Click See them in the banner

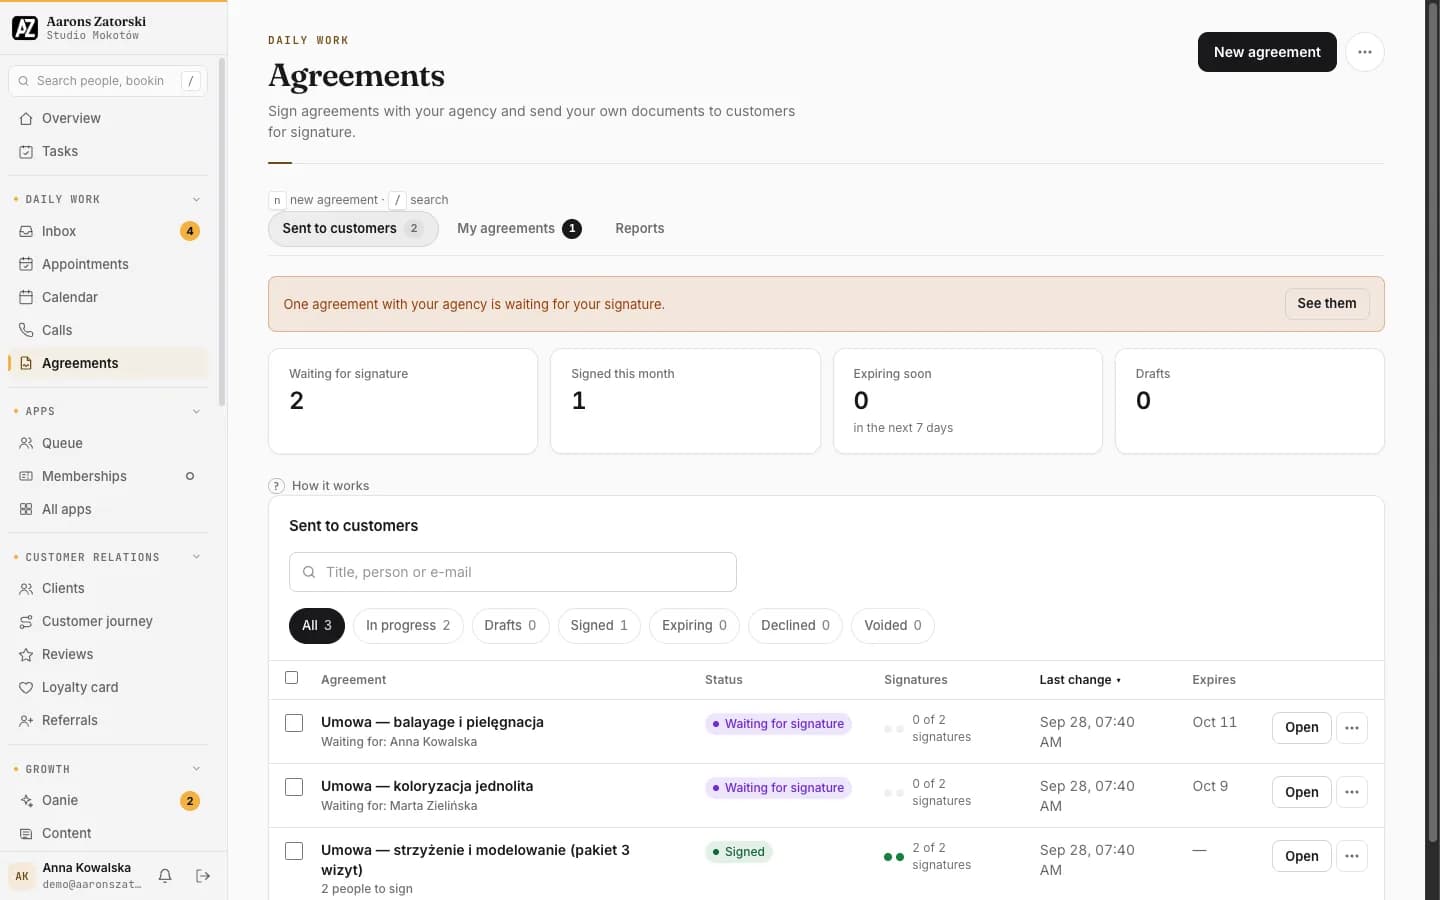click(x=1327, y=304)
